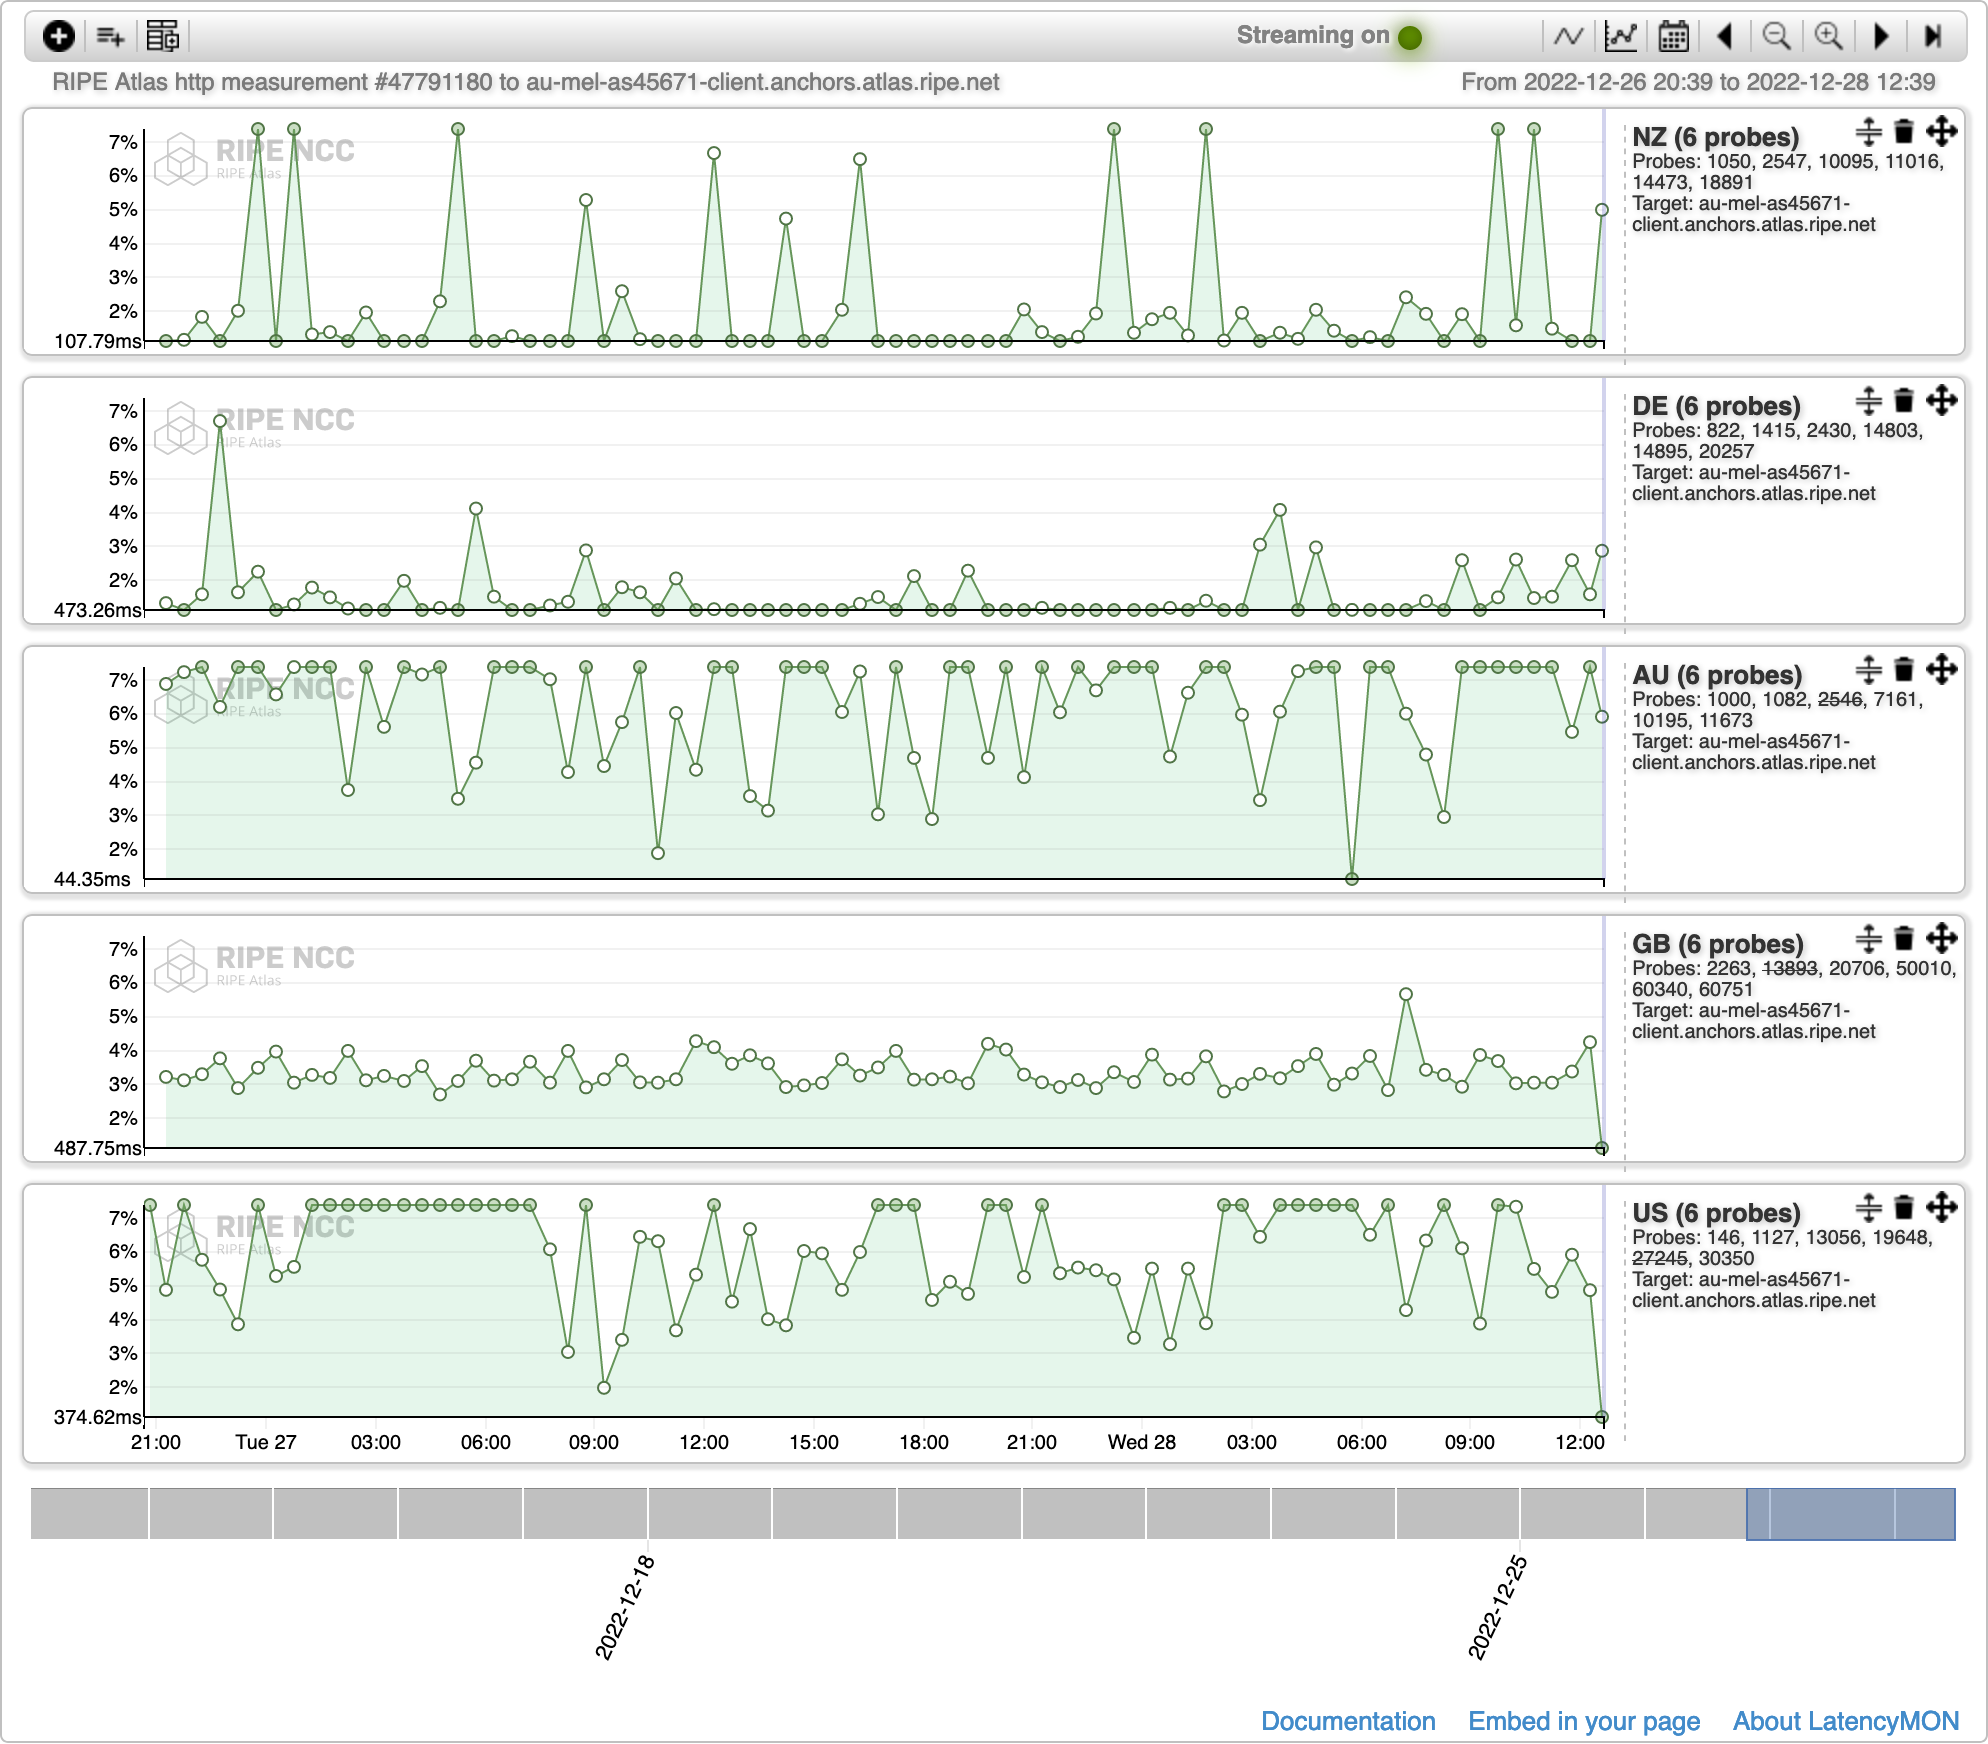
Task: Jump to latest data icon
Action: point(1932,36)
